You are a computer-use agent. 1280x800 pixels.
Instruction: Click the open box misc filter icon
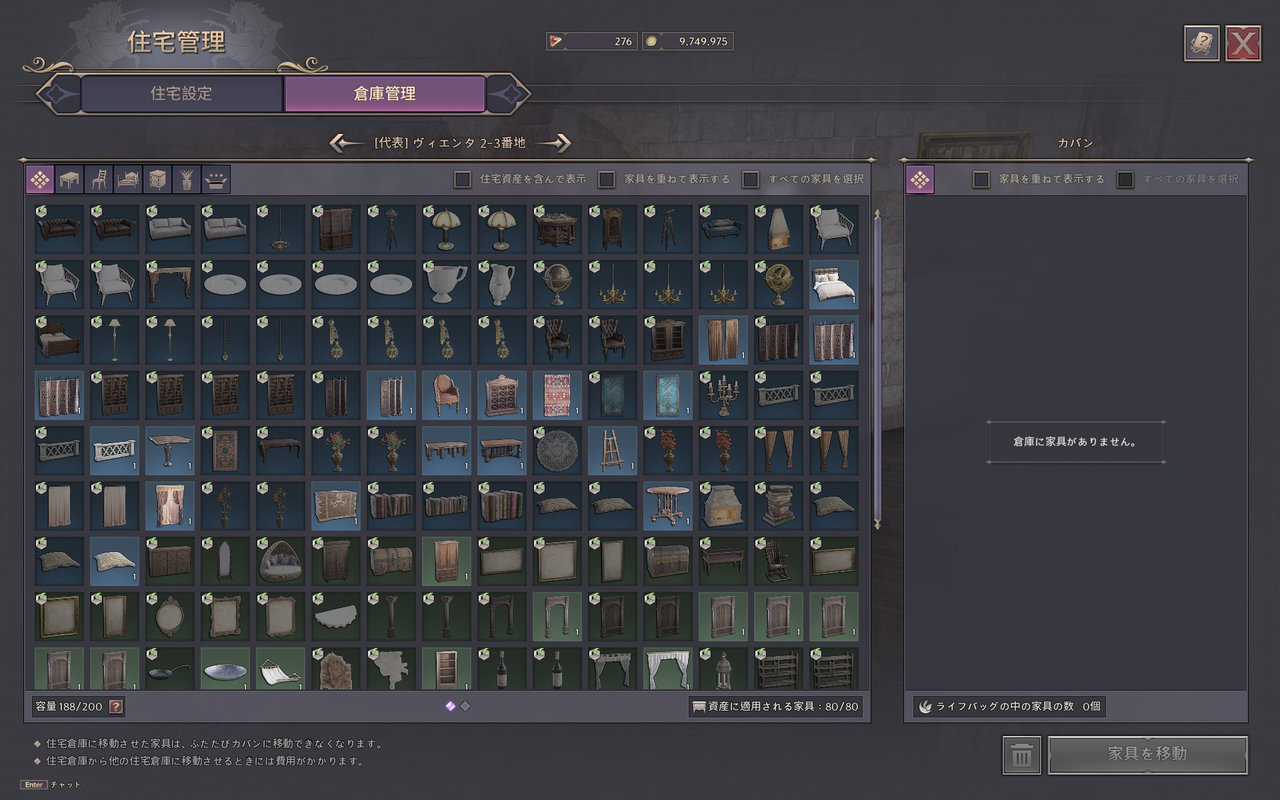coord(216,180)
